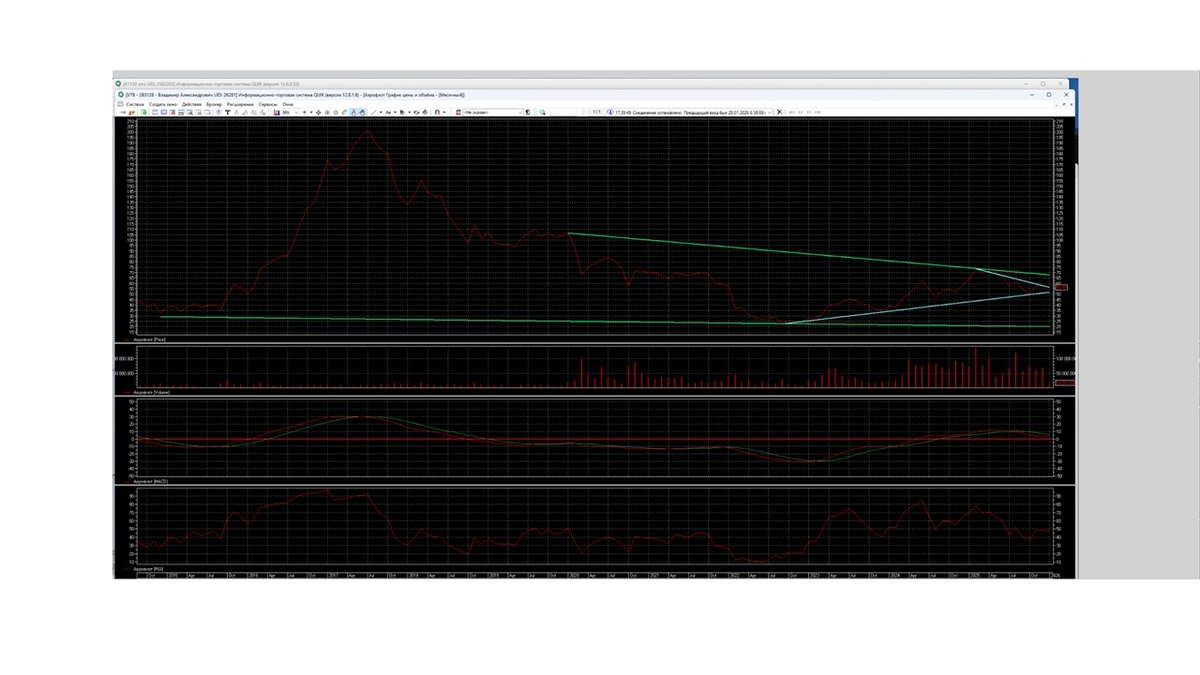
Task: Click the black X disconnect icon
Action: tap(779, 112)
